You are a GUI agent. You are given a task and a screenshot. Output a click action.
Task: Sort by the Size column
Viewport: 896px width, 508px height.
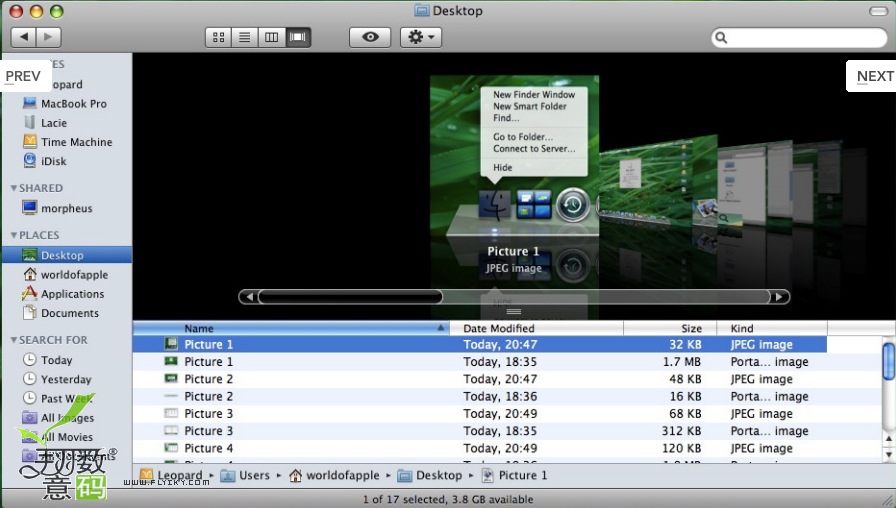pyautogui.click(x=669, y=328)
